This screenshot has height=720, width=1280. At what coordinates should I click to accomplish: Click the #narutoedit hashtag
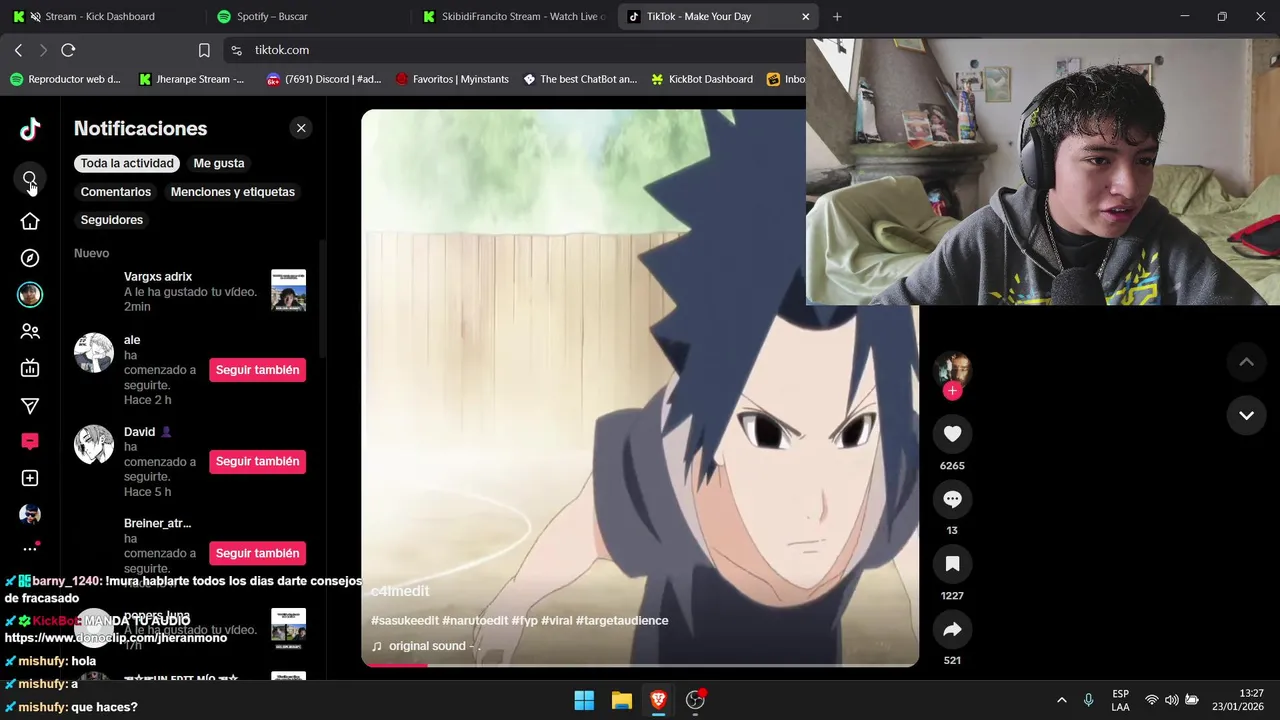tap(475, 621)
